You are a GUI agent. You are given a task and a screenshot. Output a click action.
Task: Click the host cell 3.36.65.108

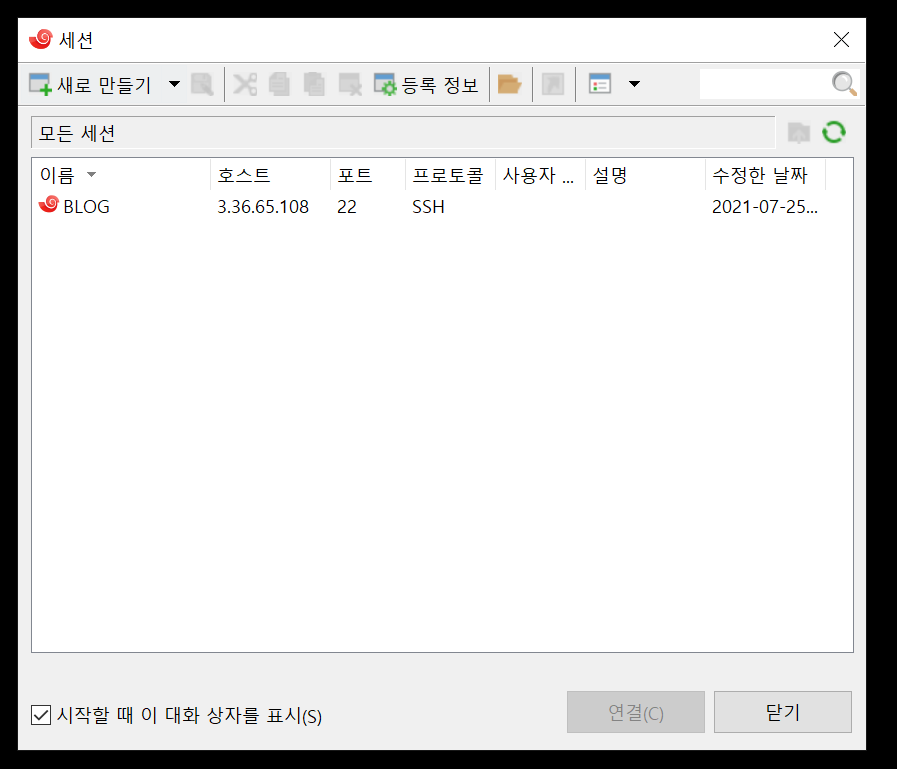[x=263, y=207]
